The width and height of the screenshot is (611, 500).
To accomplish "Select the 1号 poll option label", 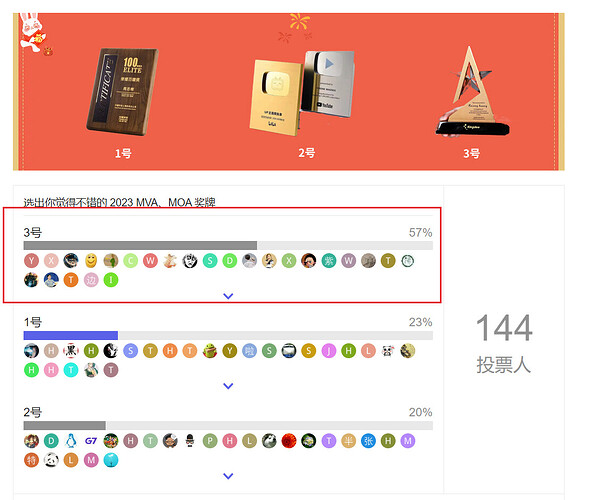I will (33, 322).
